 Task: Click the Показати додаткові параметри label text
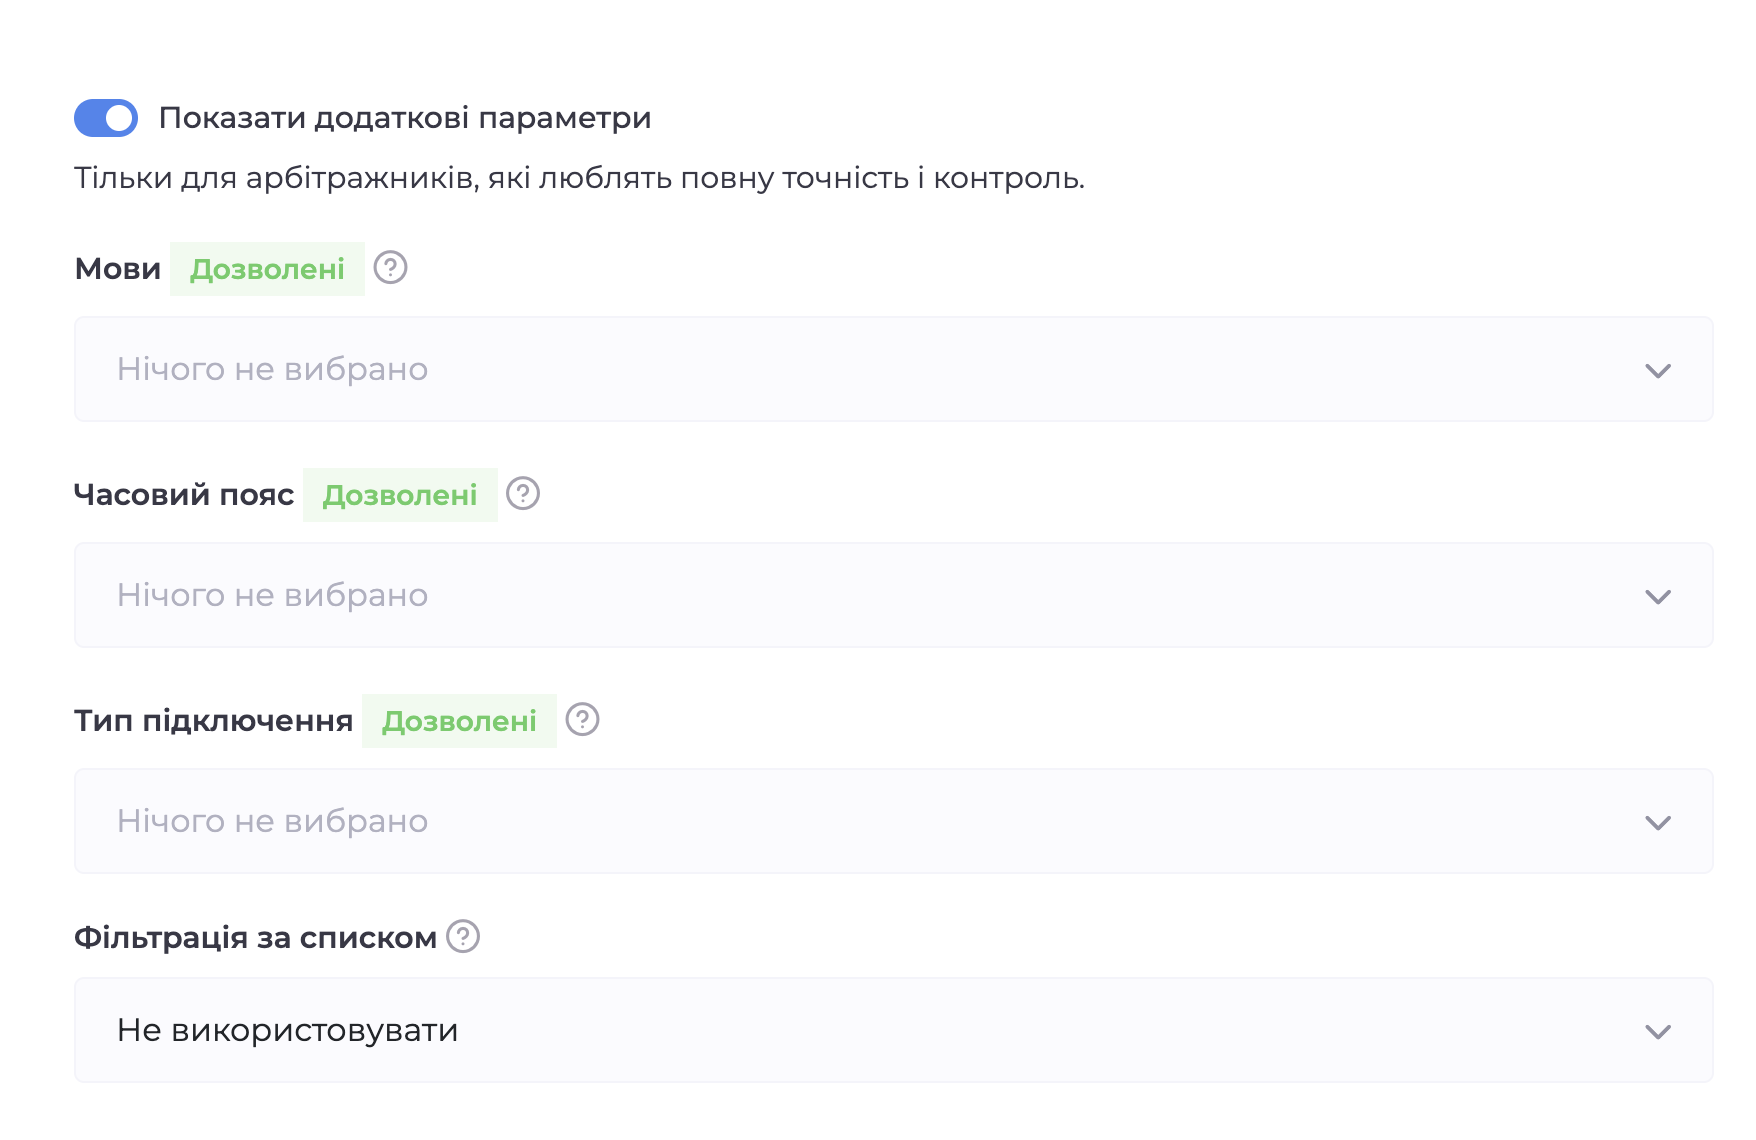(406, 117)
